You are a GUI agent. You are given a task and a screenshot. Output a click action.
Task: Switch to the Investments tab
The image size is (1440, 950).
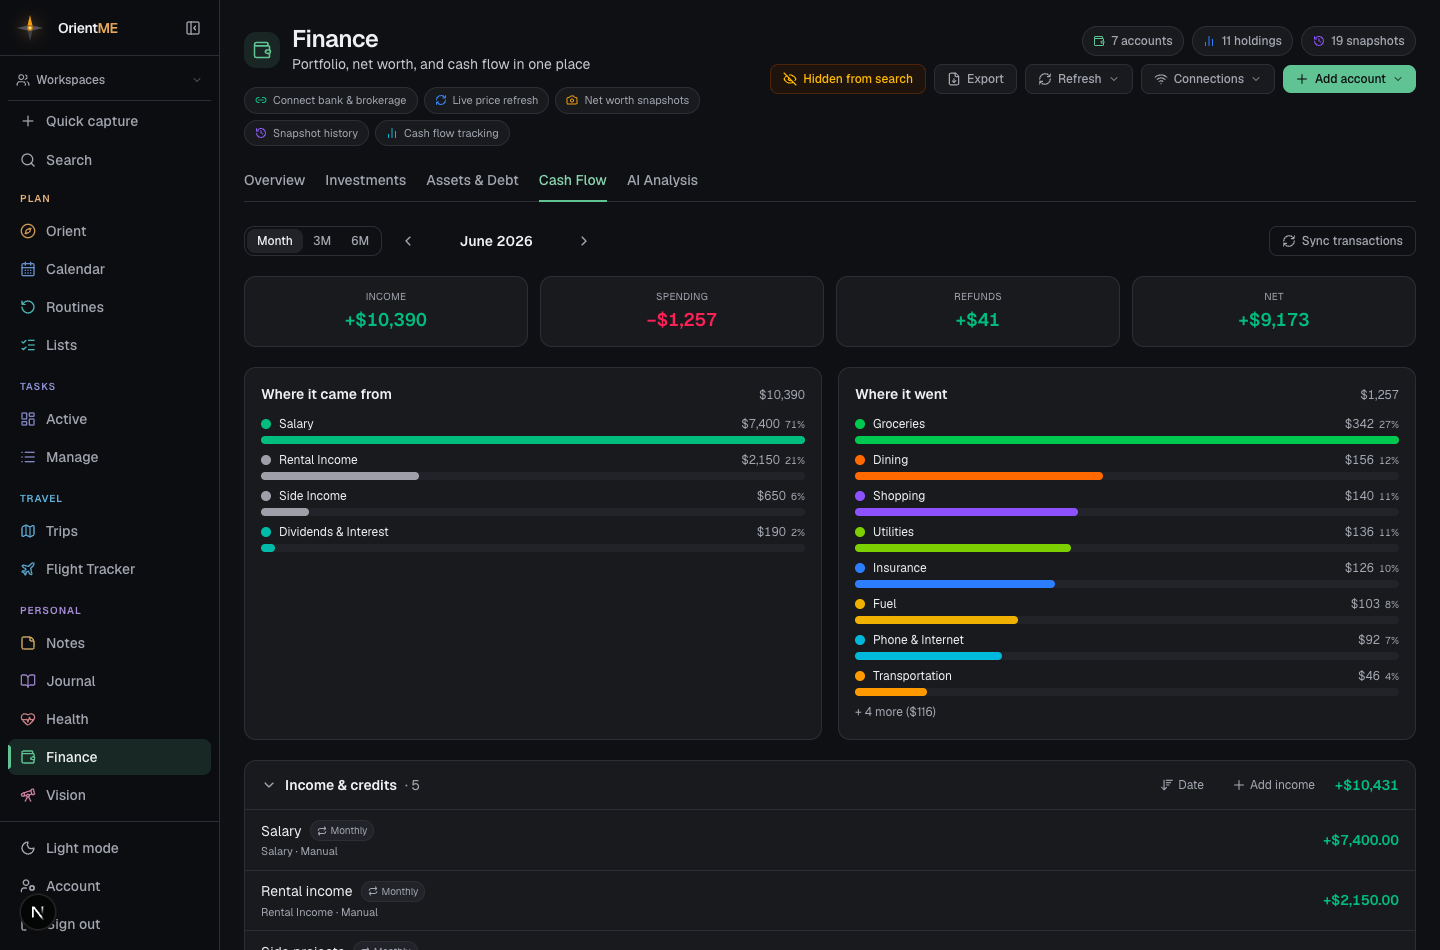coord(365,181)
